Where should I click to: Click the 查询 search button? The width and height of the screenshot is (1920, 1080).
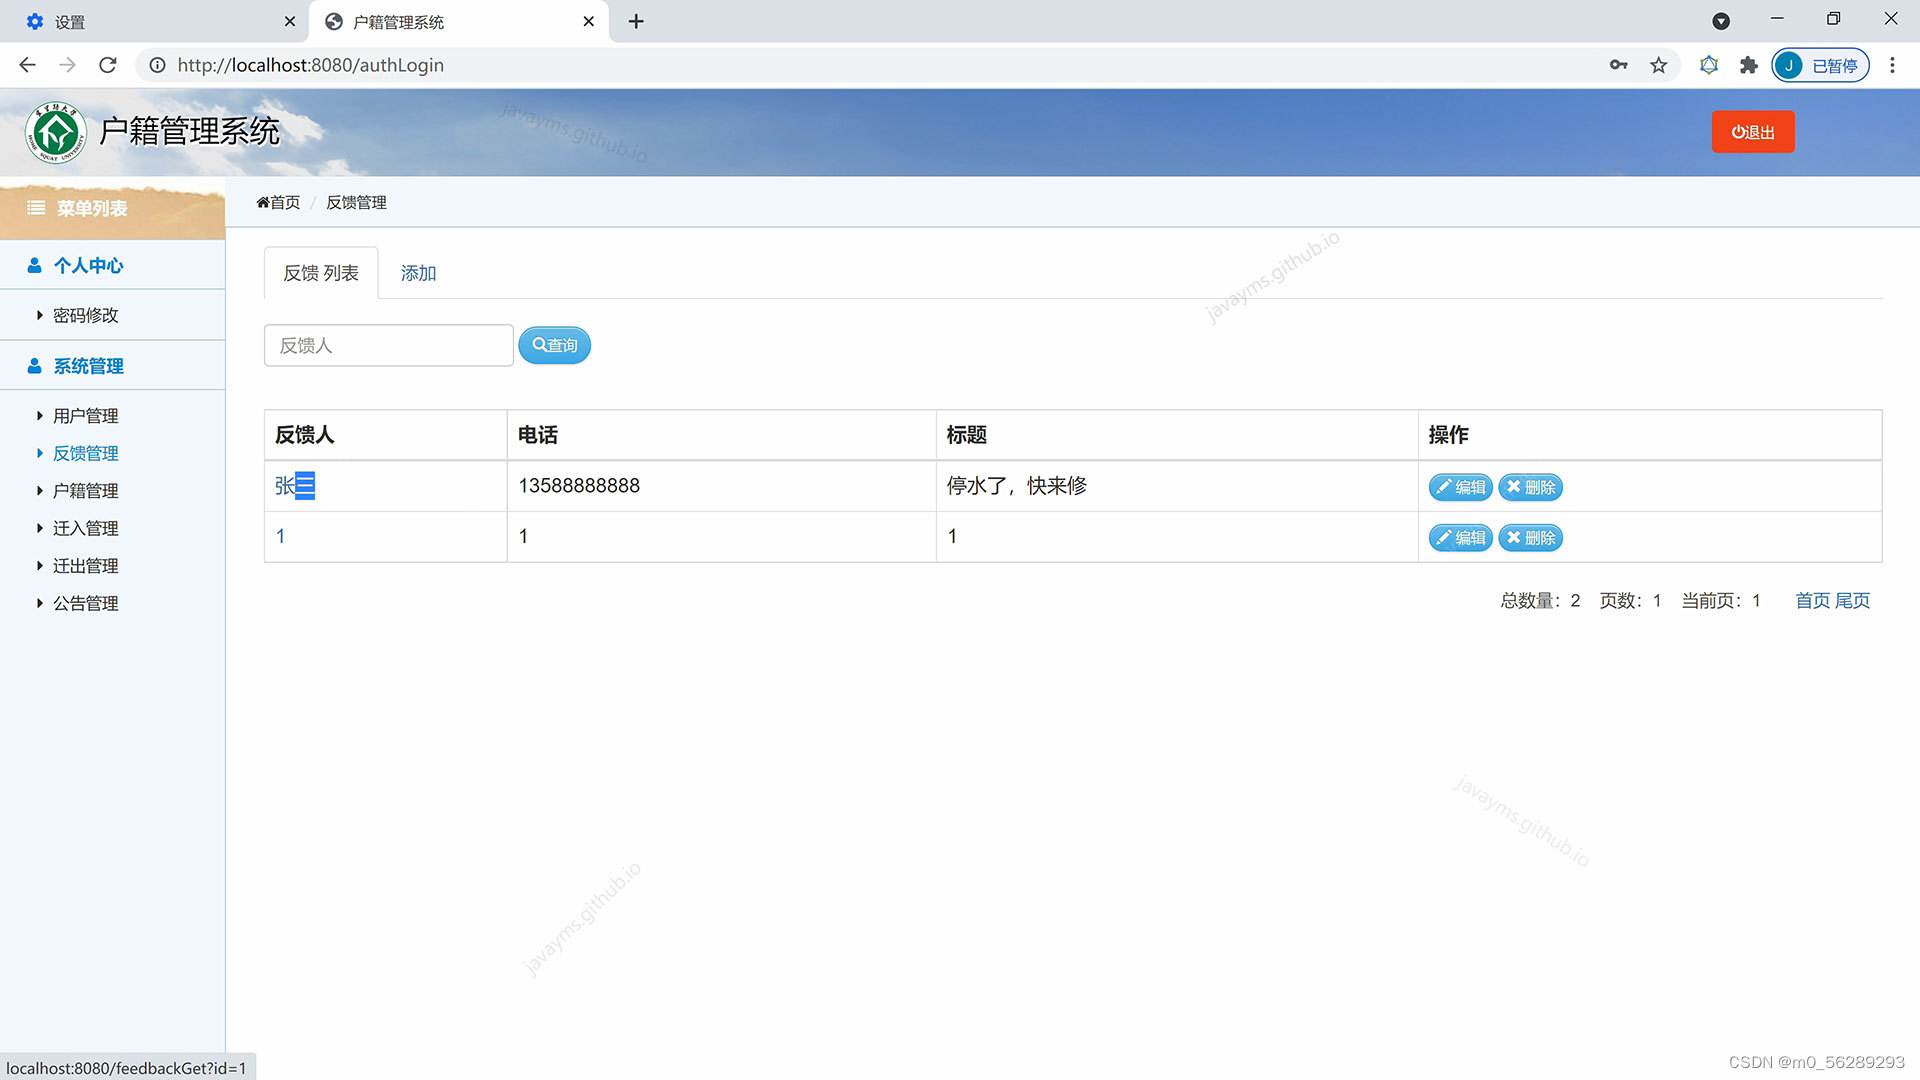[554, 345]
